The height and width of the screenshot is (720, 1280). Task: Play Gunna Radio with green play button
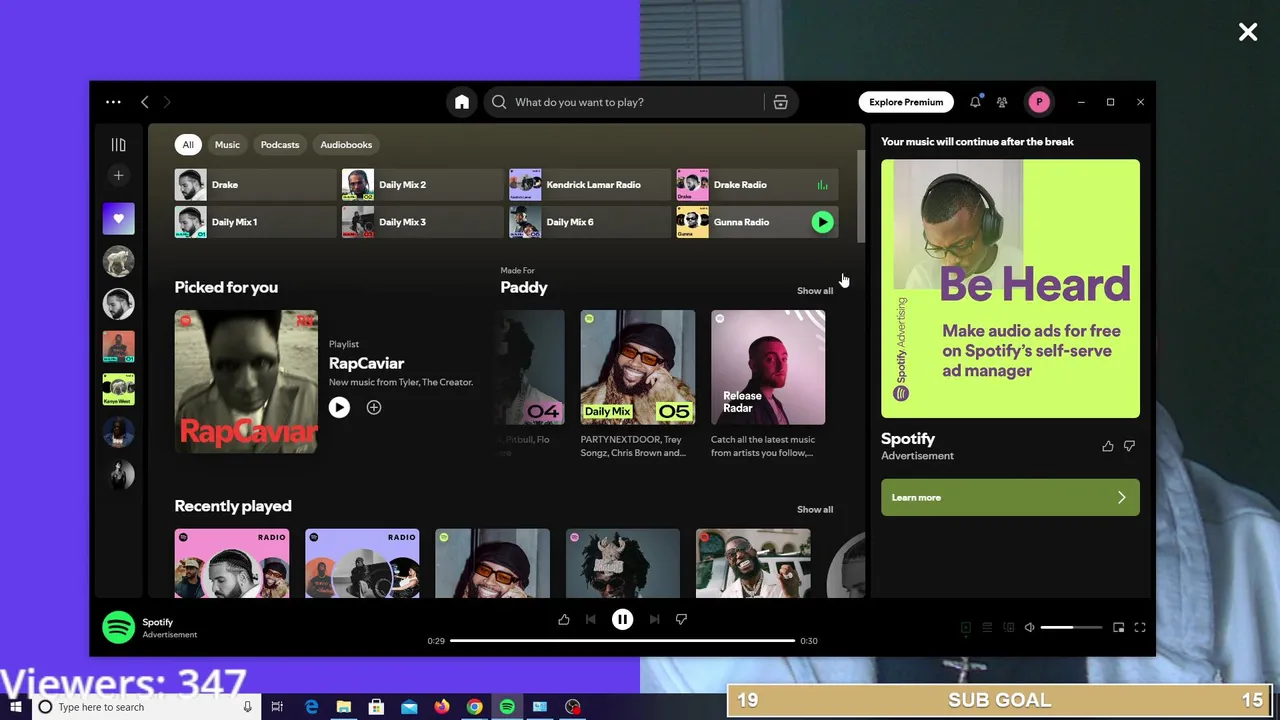pos(822,222)
